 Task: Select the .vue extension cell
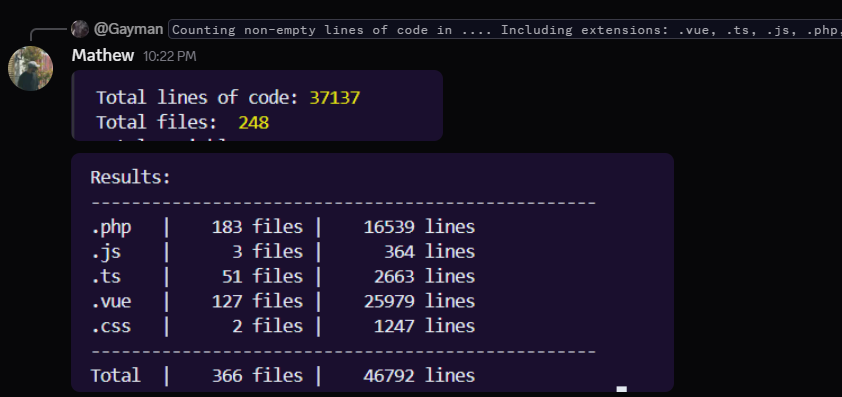pos(111,301)
